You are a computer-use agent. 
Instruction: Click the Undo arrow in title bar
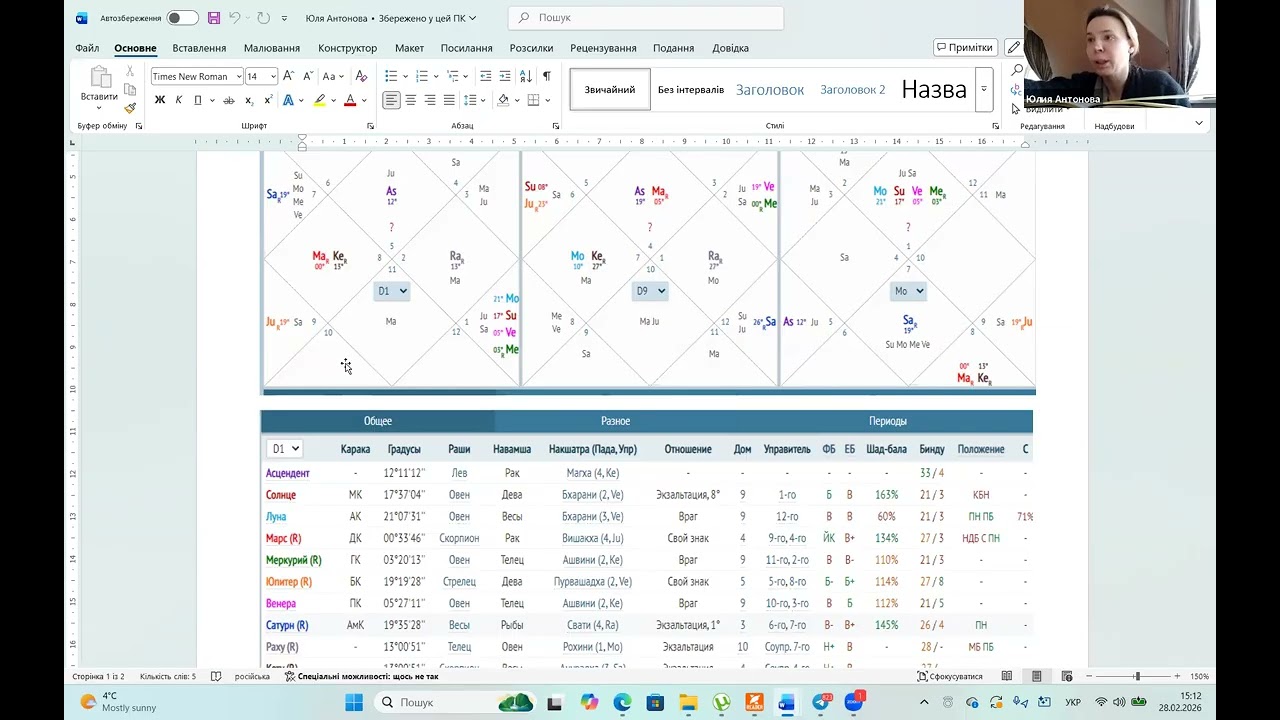click(234, 18)
